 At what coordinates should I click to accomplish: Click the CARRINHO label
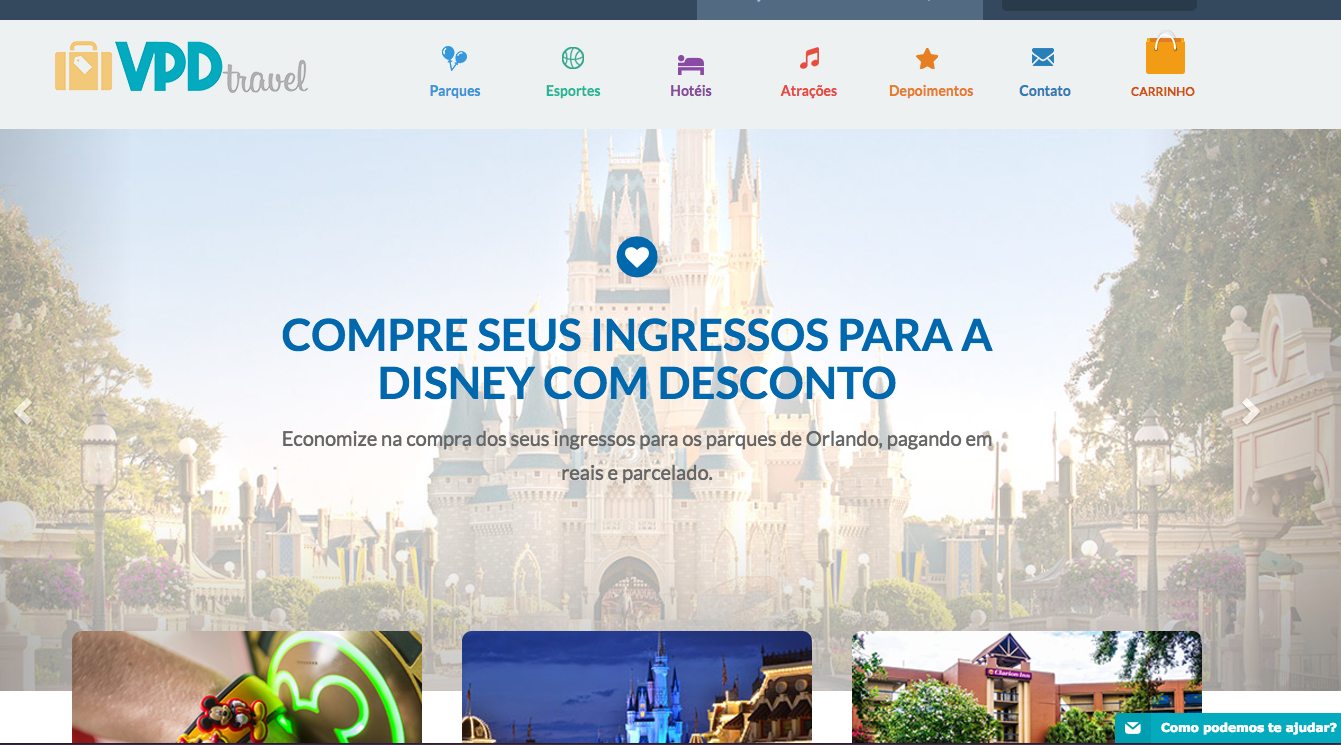coord(1163,92)
